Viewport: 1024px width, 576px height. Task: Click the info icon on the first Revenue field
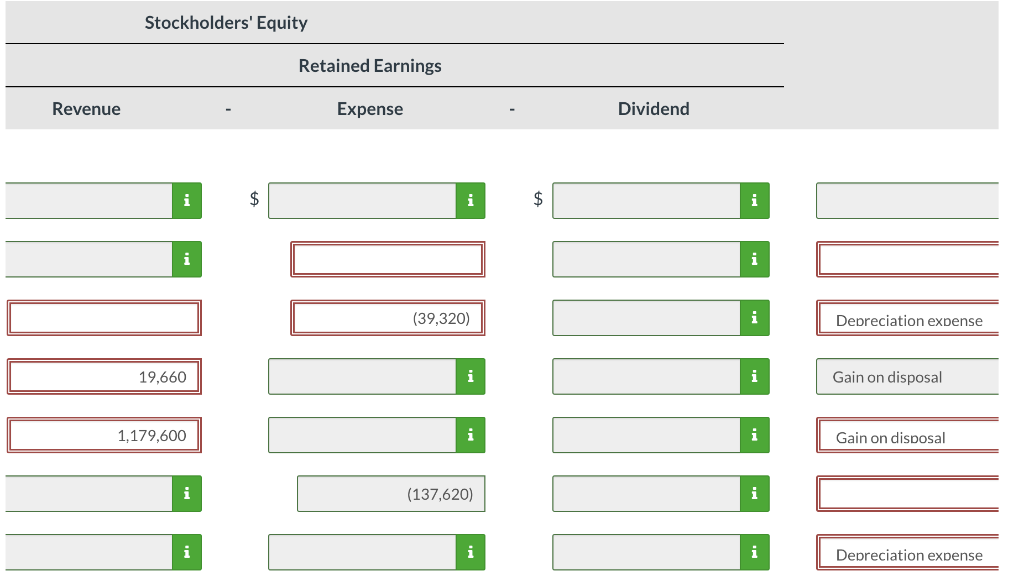coord(185,200)
